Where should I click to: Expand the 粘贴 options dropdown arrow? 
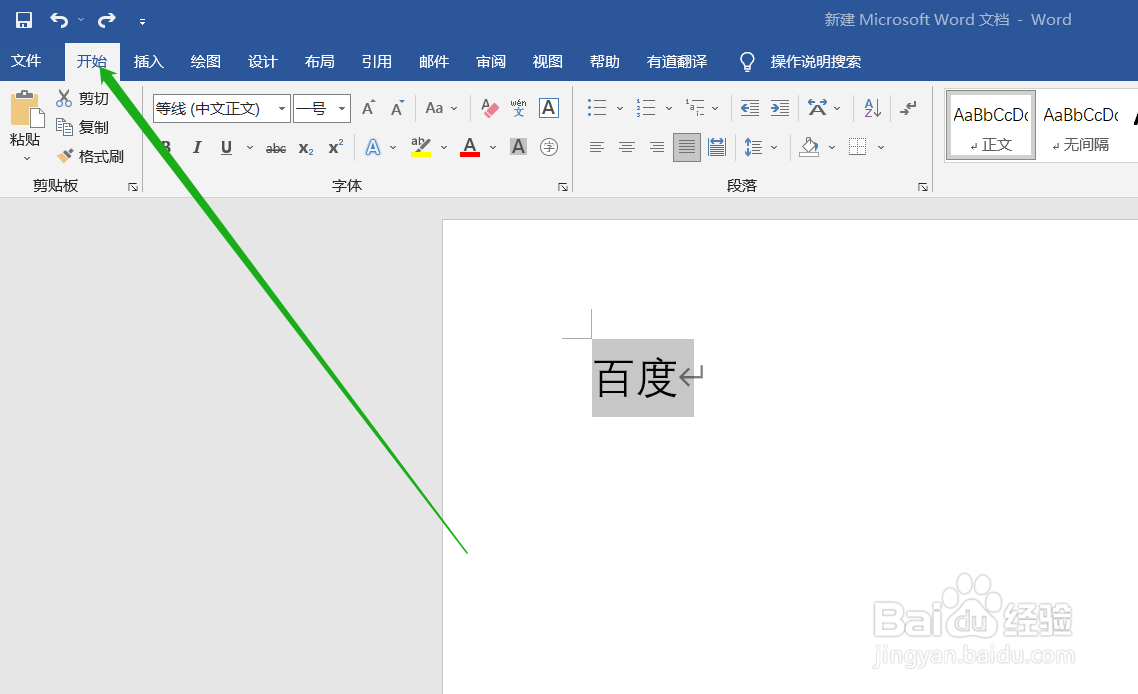tap(27, 158)
